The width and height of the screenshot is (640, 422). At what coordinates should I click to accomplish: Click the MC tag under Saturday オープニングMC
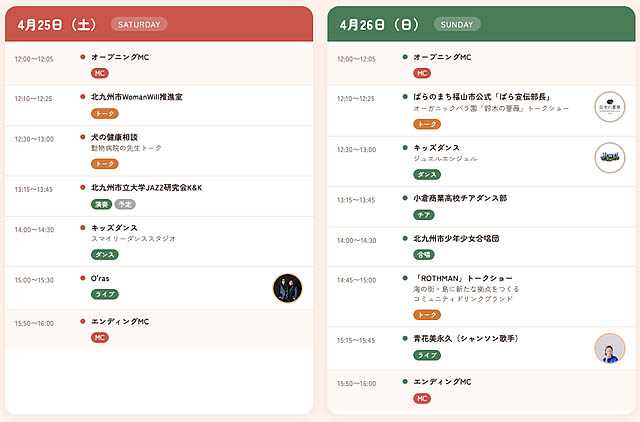[100, 73]
